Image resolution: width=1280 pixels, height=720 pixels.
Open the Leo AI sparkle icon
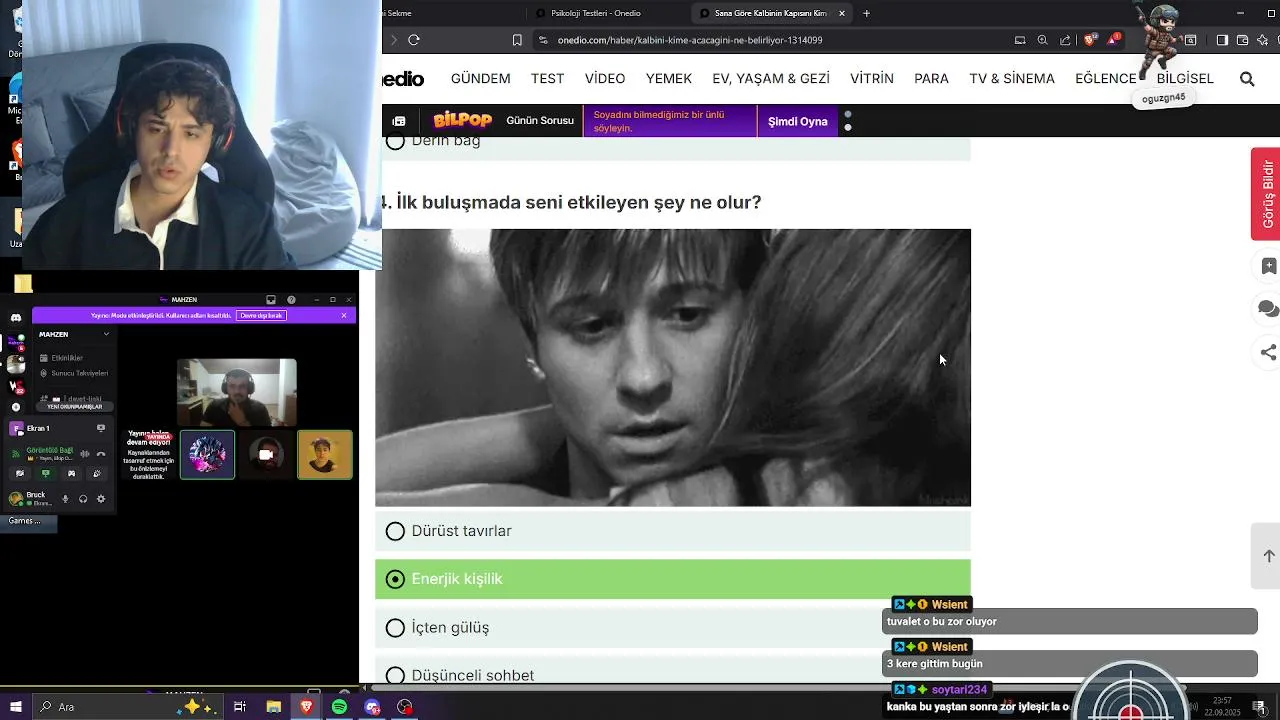(x=1263, y=40)
